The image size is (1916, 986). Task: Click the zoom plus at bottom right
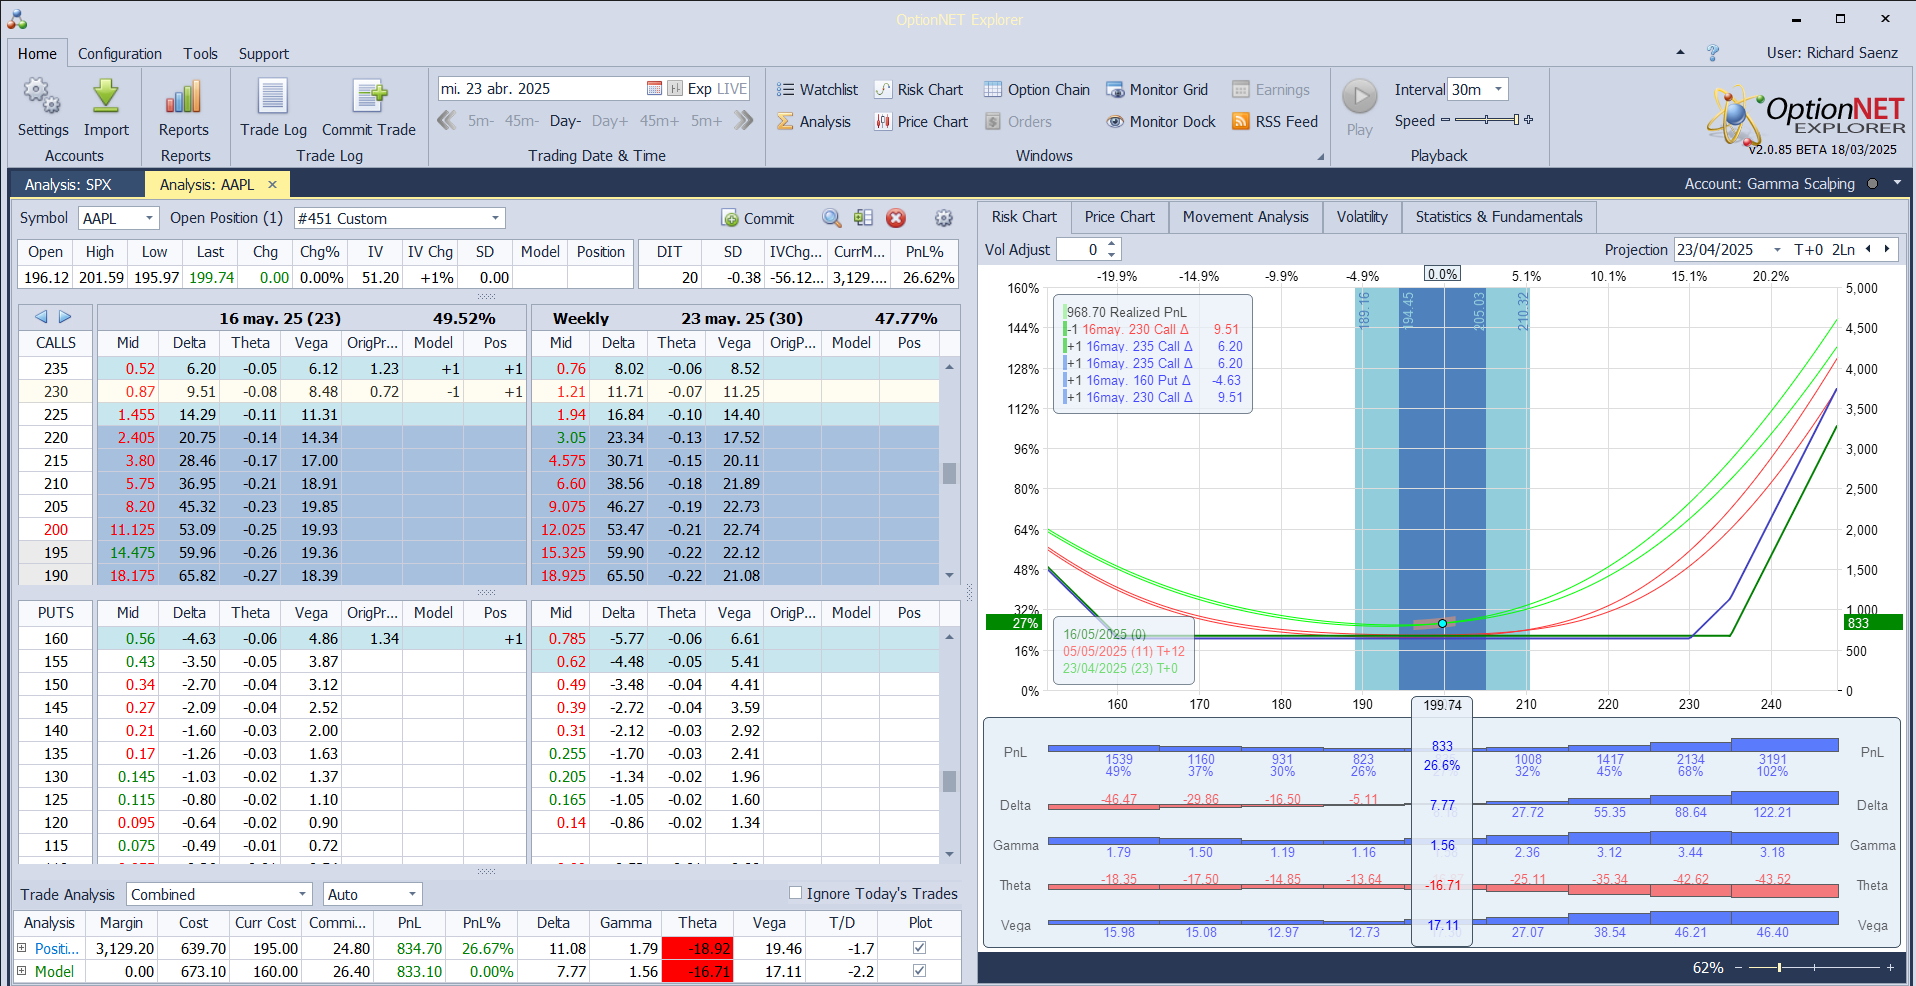(x=1890, y=967)
